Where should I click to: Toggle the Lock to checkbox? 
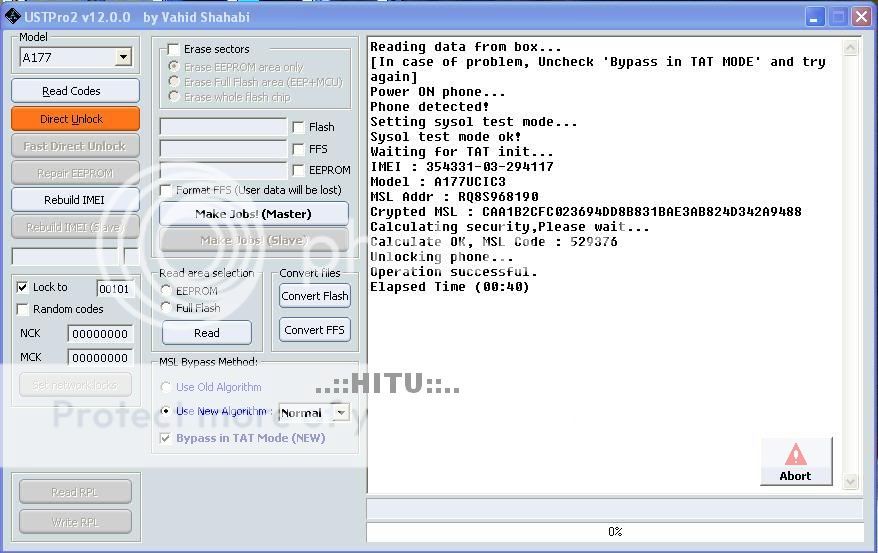coord(23,287)
